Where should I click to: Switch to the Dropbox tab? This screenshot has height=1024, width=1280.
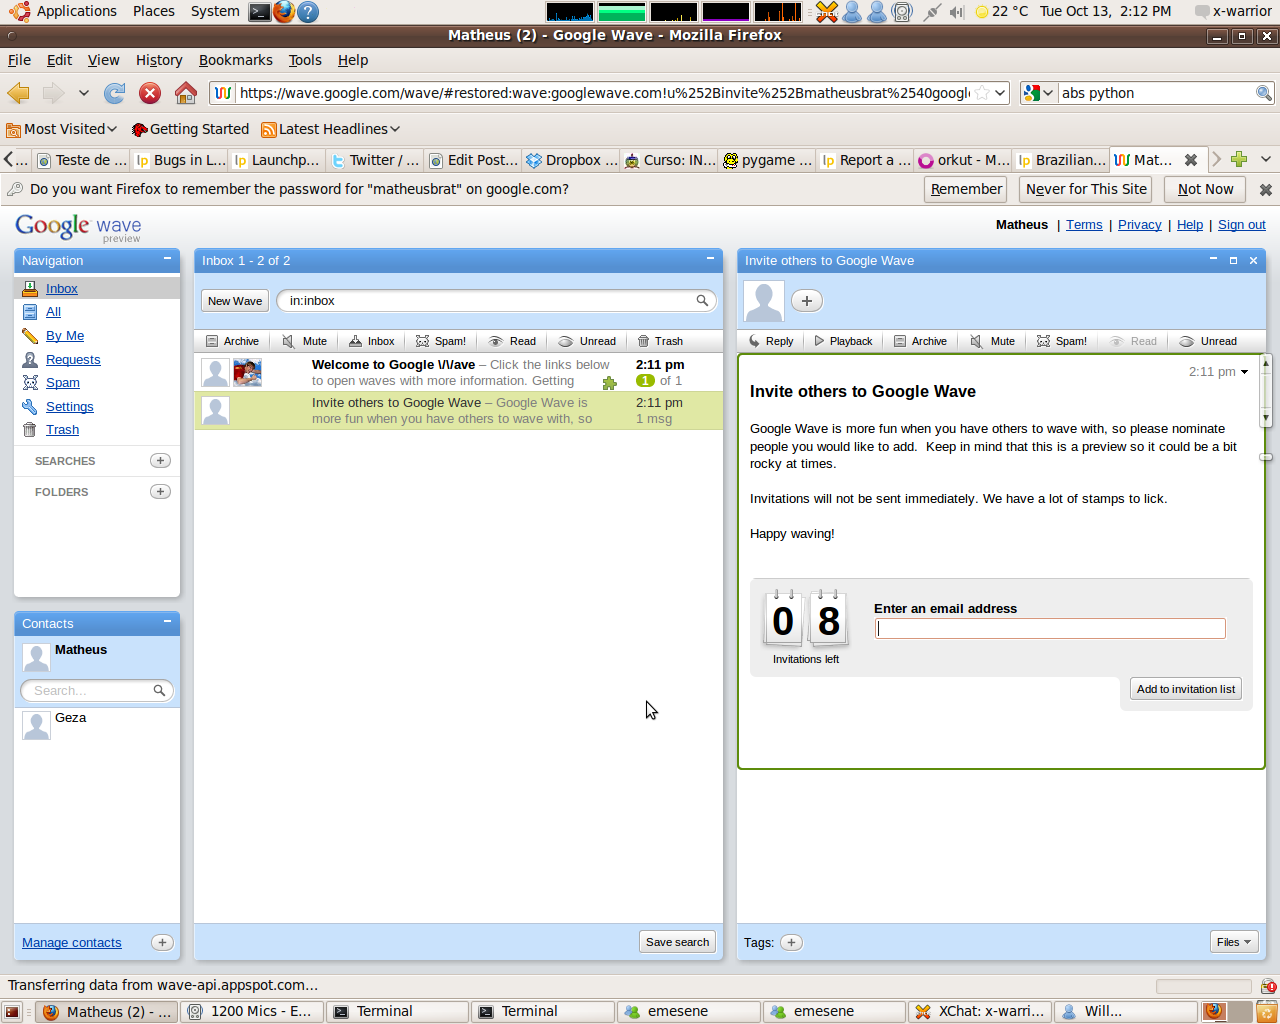tap(571, 160)
